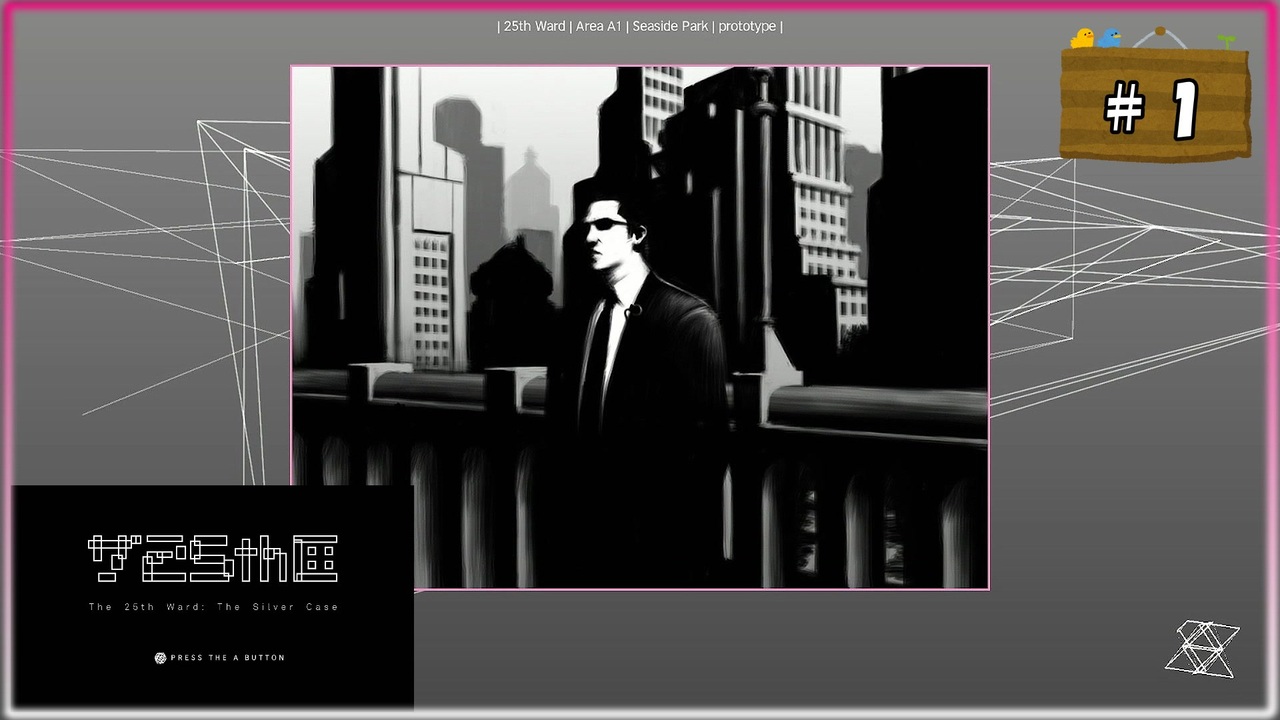1280x720 pixels.
Task: Click the "# 1" episode number on the sign
Action: click(1152, 110)
